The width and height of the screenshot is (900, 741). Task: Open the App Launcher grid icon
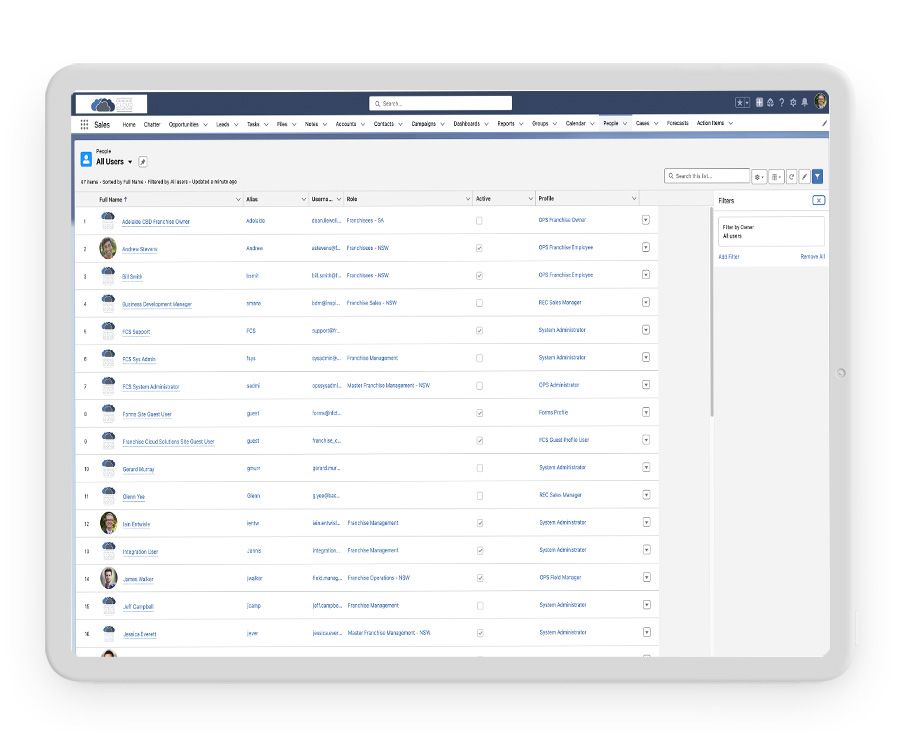[84, 124]
